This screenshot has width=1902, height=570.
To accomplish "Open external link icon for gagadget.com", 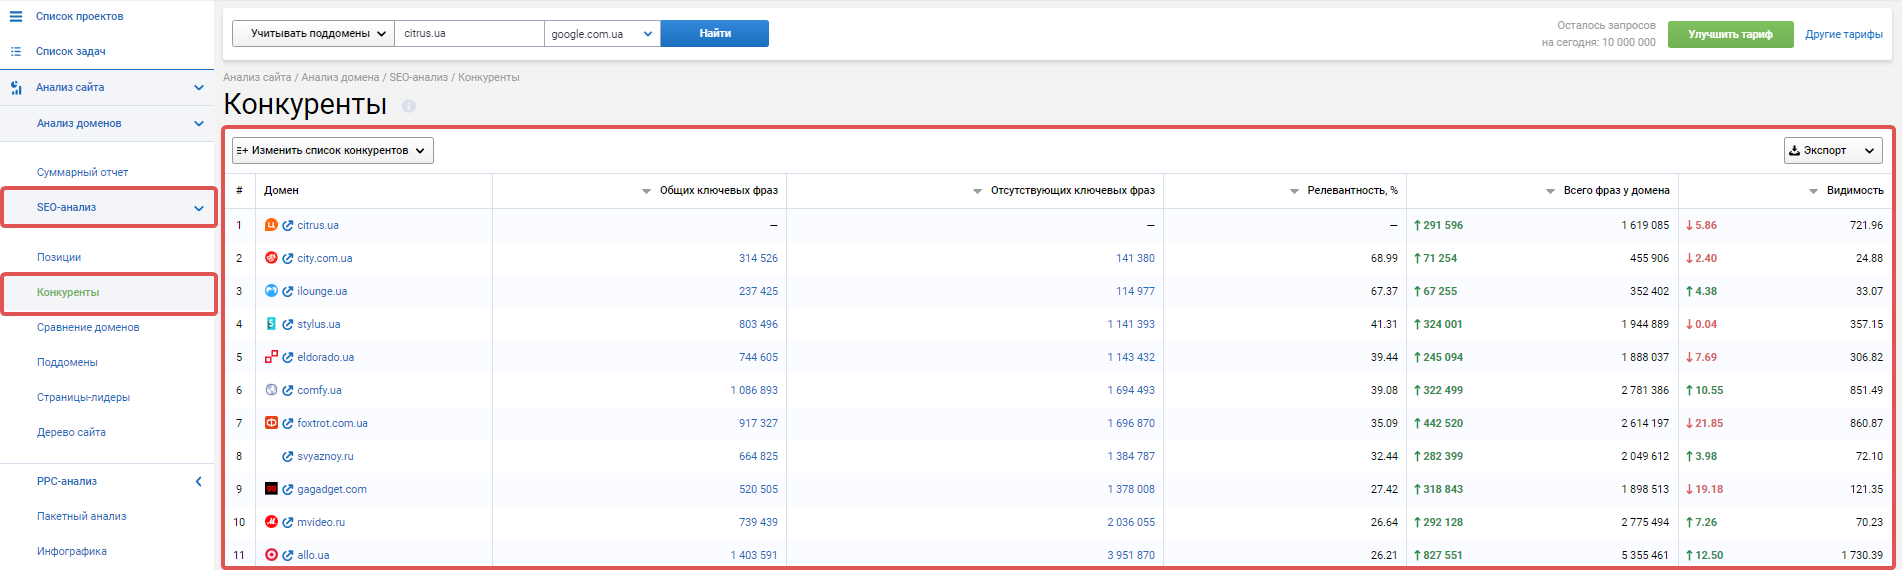I will tap(288, 490).
